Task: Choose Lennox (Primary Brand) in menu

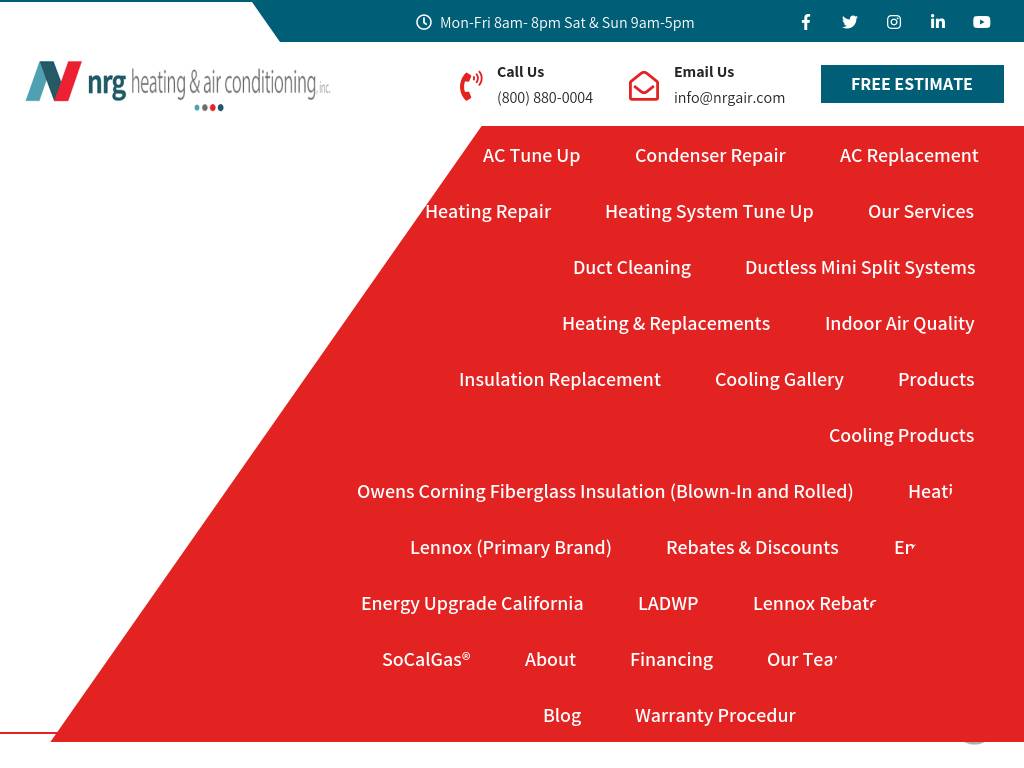Action: (x=510, y=547)
